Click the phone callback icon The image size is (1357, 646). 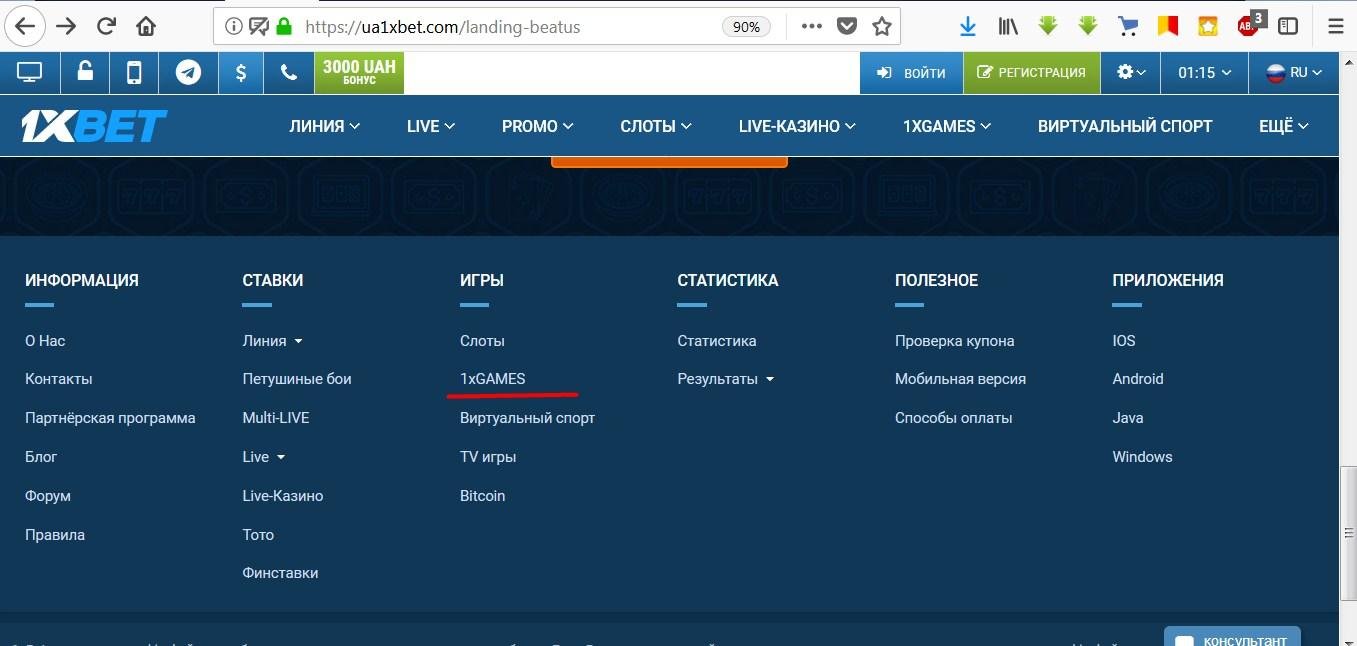(x=289, y=73)
